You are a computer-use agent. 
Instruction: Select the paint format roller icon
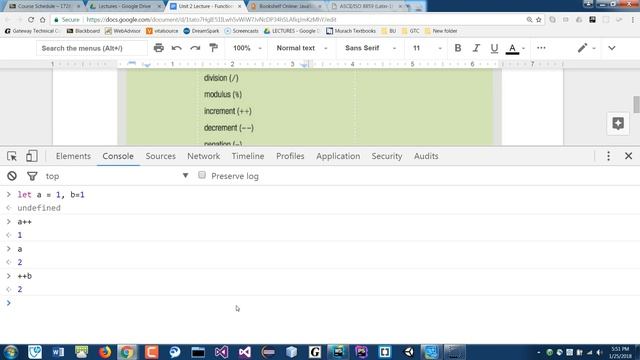coord(213,48)
